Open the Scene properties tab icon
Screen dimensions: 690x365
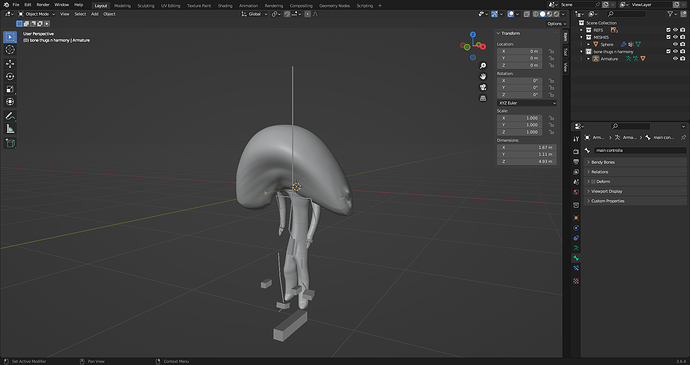click(576, 182)
